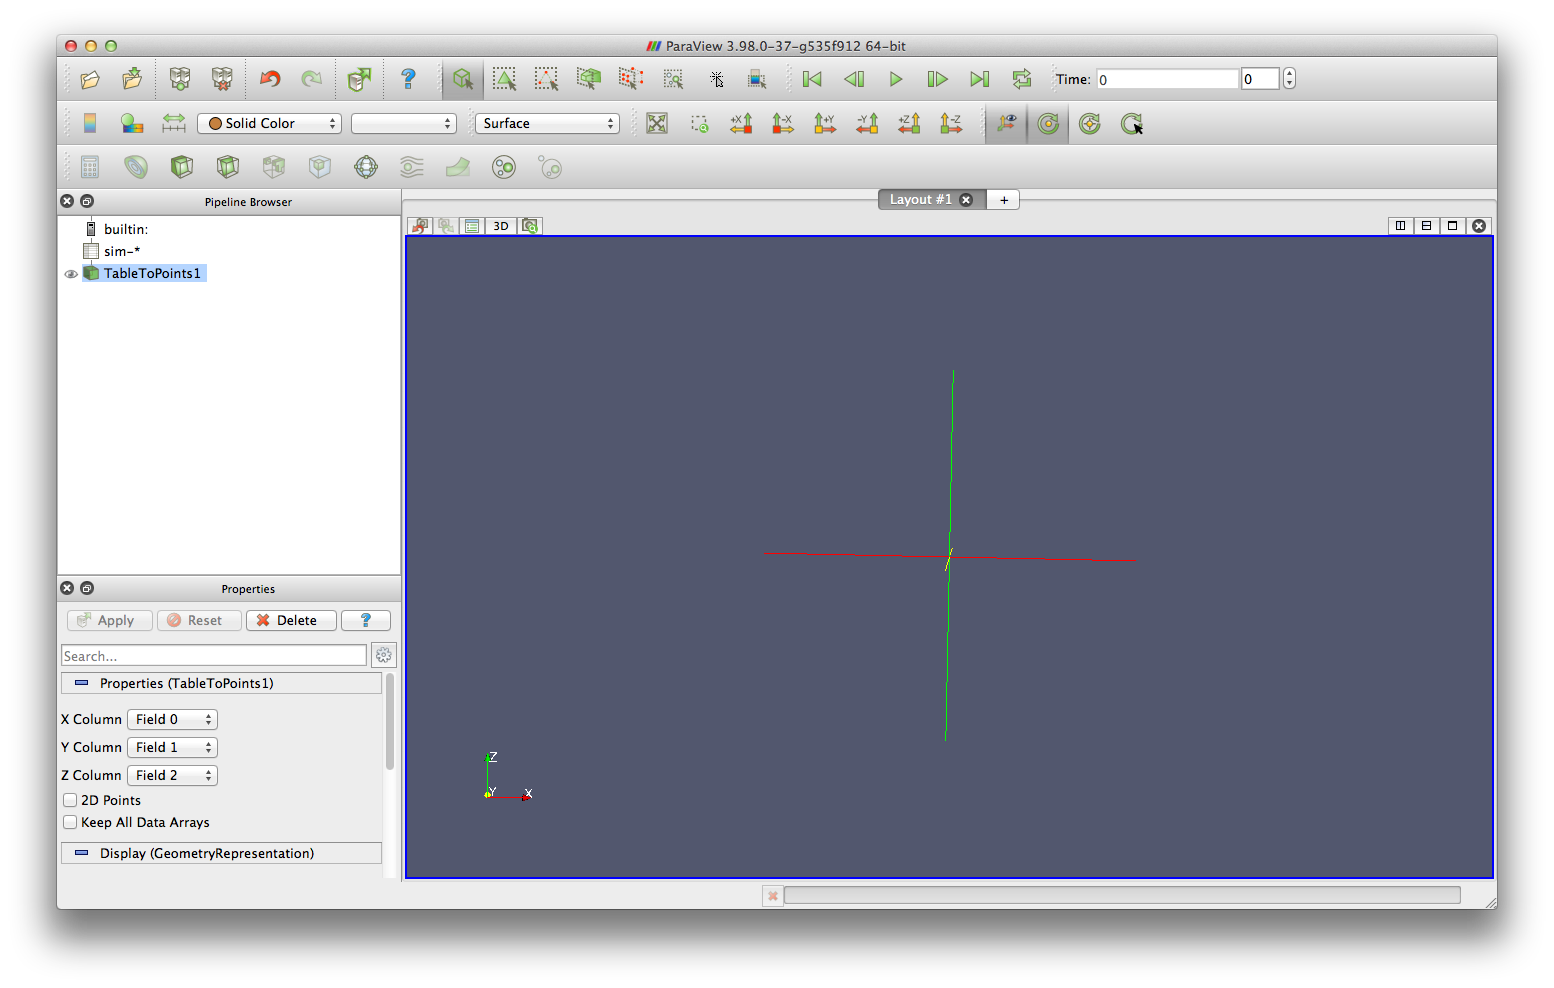Viewport: 1554px width, 988px height.
Task: Toggle visibility eye for TableToPoints1
Action: [x=71, y=274]
